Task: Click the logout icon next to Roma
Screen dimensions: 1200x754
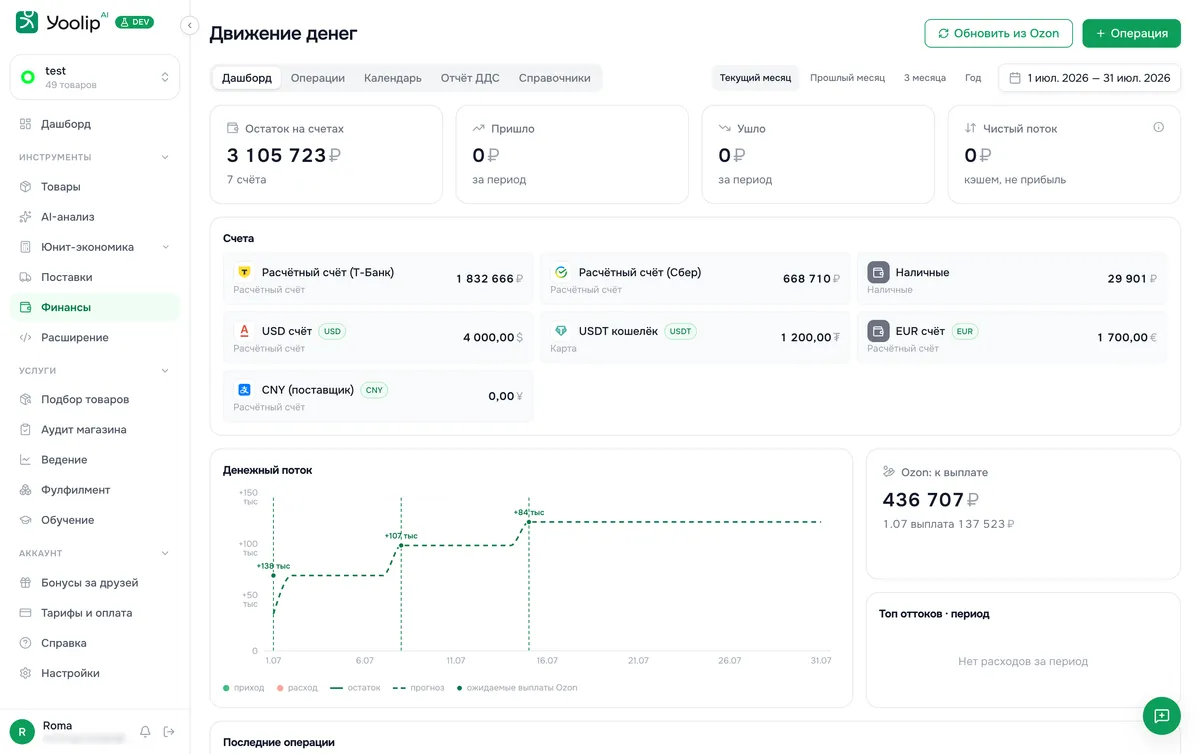Action: (169, 732)
